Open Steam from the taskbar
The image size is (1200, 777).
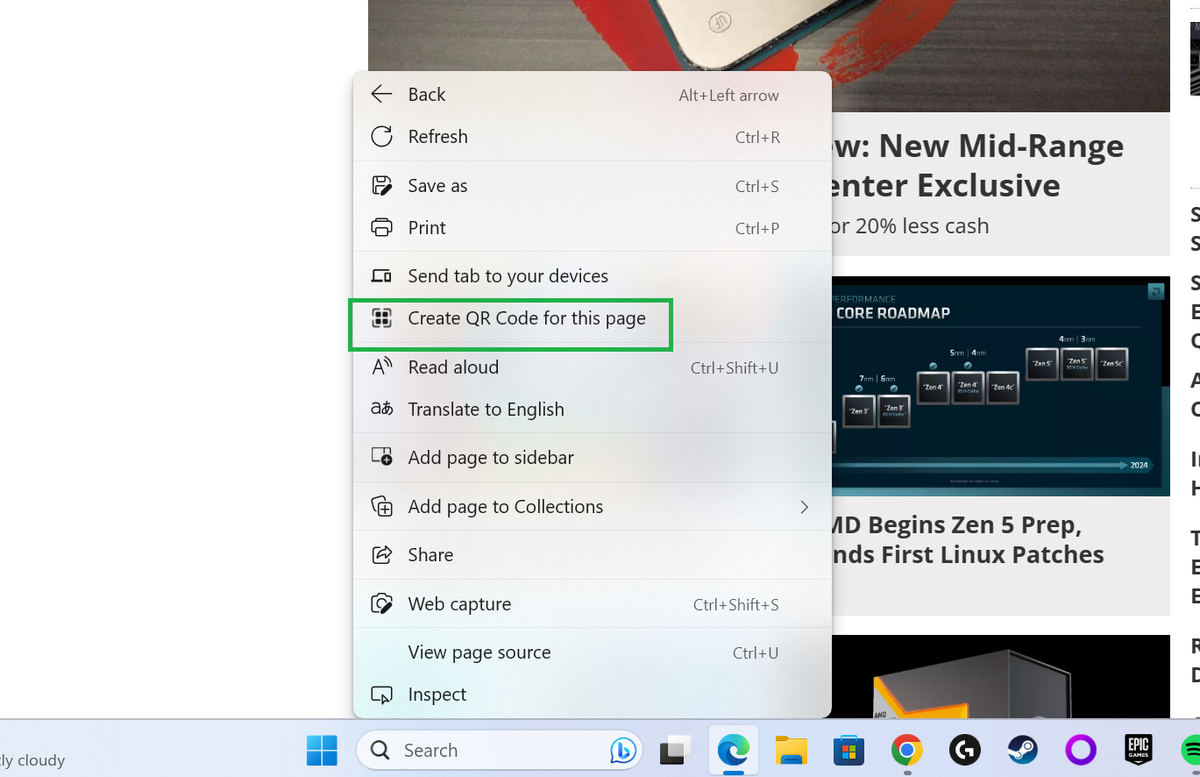click(x=1022, y=750)
